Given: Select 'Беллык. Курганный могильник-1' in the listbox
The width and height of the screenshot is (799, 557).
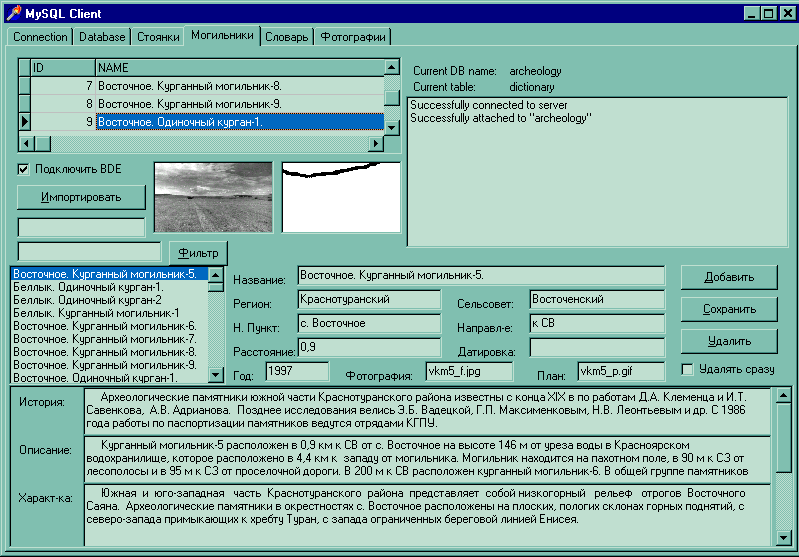Looking at the screenshot, I should click(x=110, y=313).
